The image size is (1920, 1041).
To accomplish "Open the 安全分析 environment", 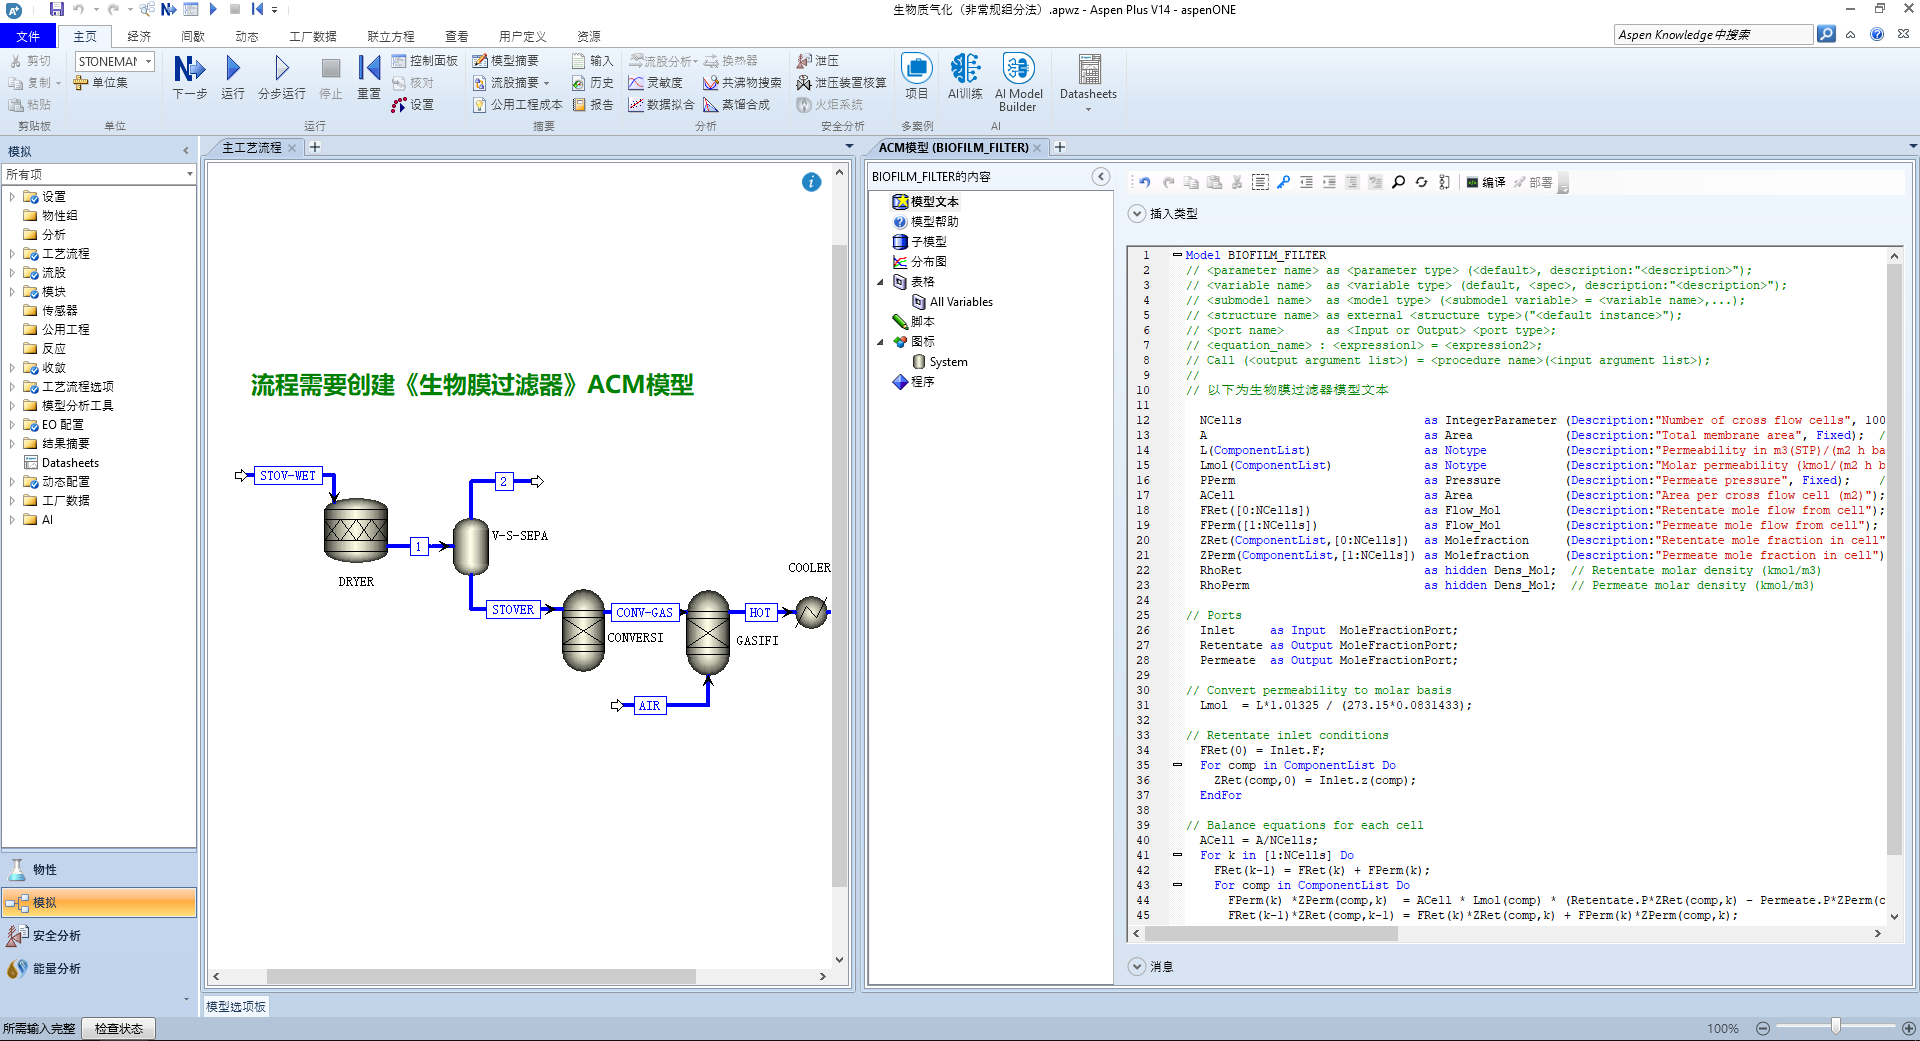I will pos(98,935).
